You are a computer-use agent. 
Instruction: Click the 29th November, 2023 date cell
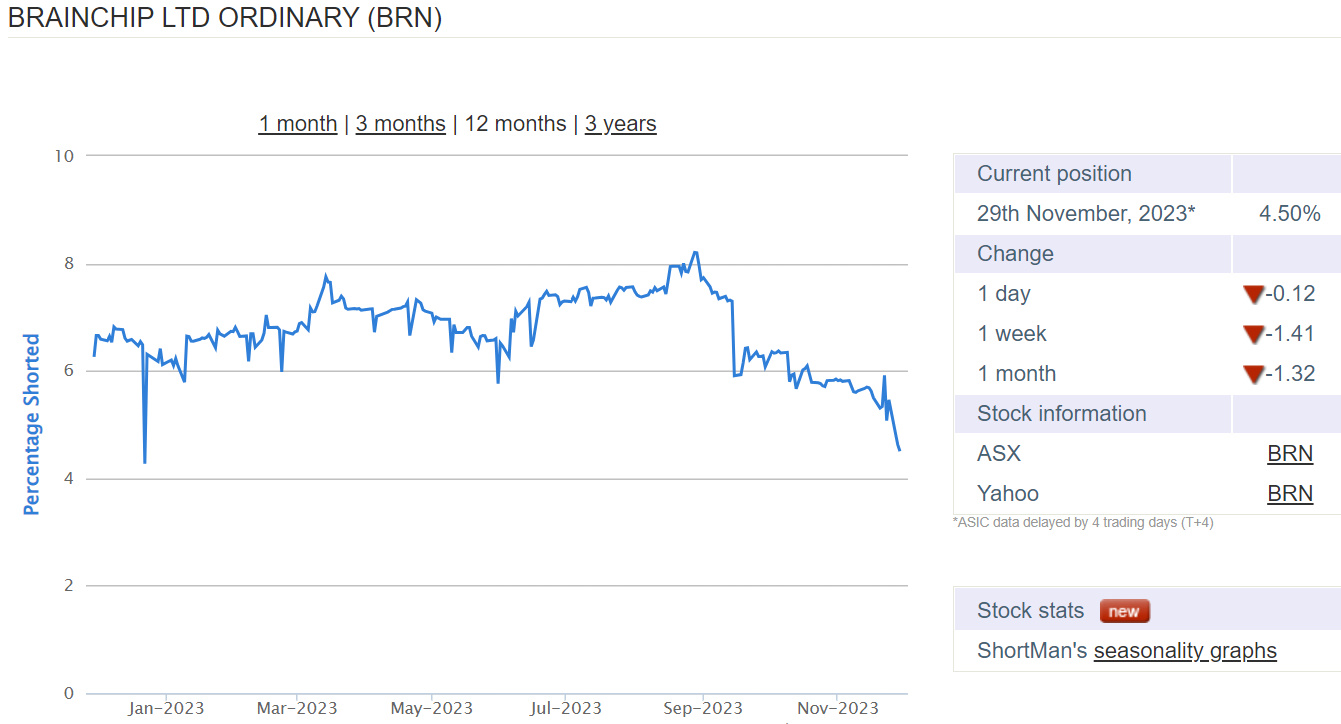tap(1086, 214)
